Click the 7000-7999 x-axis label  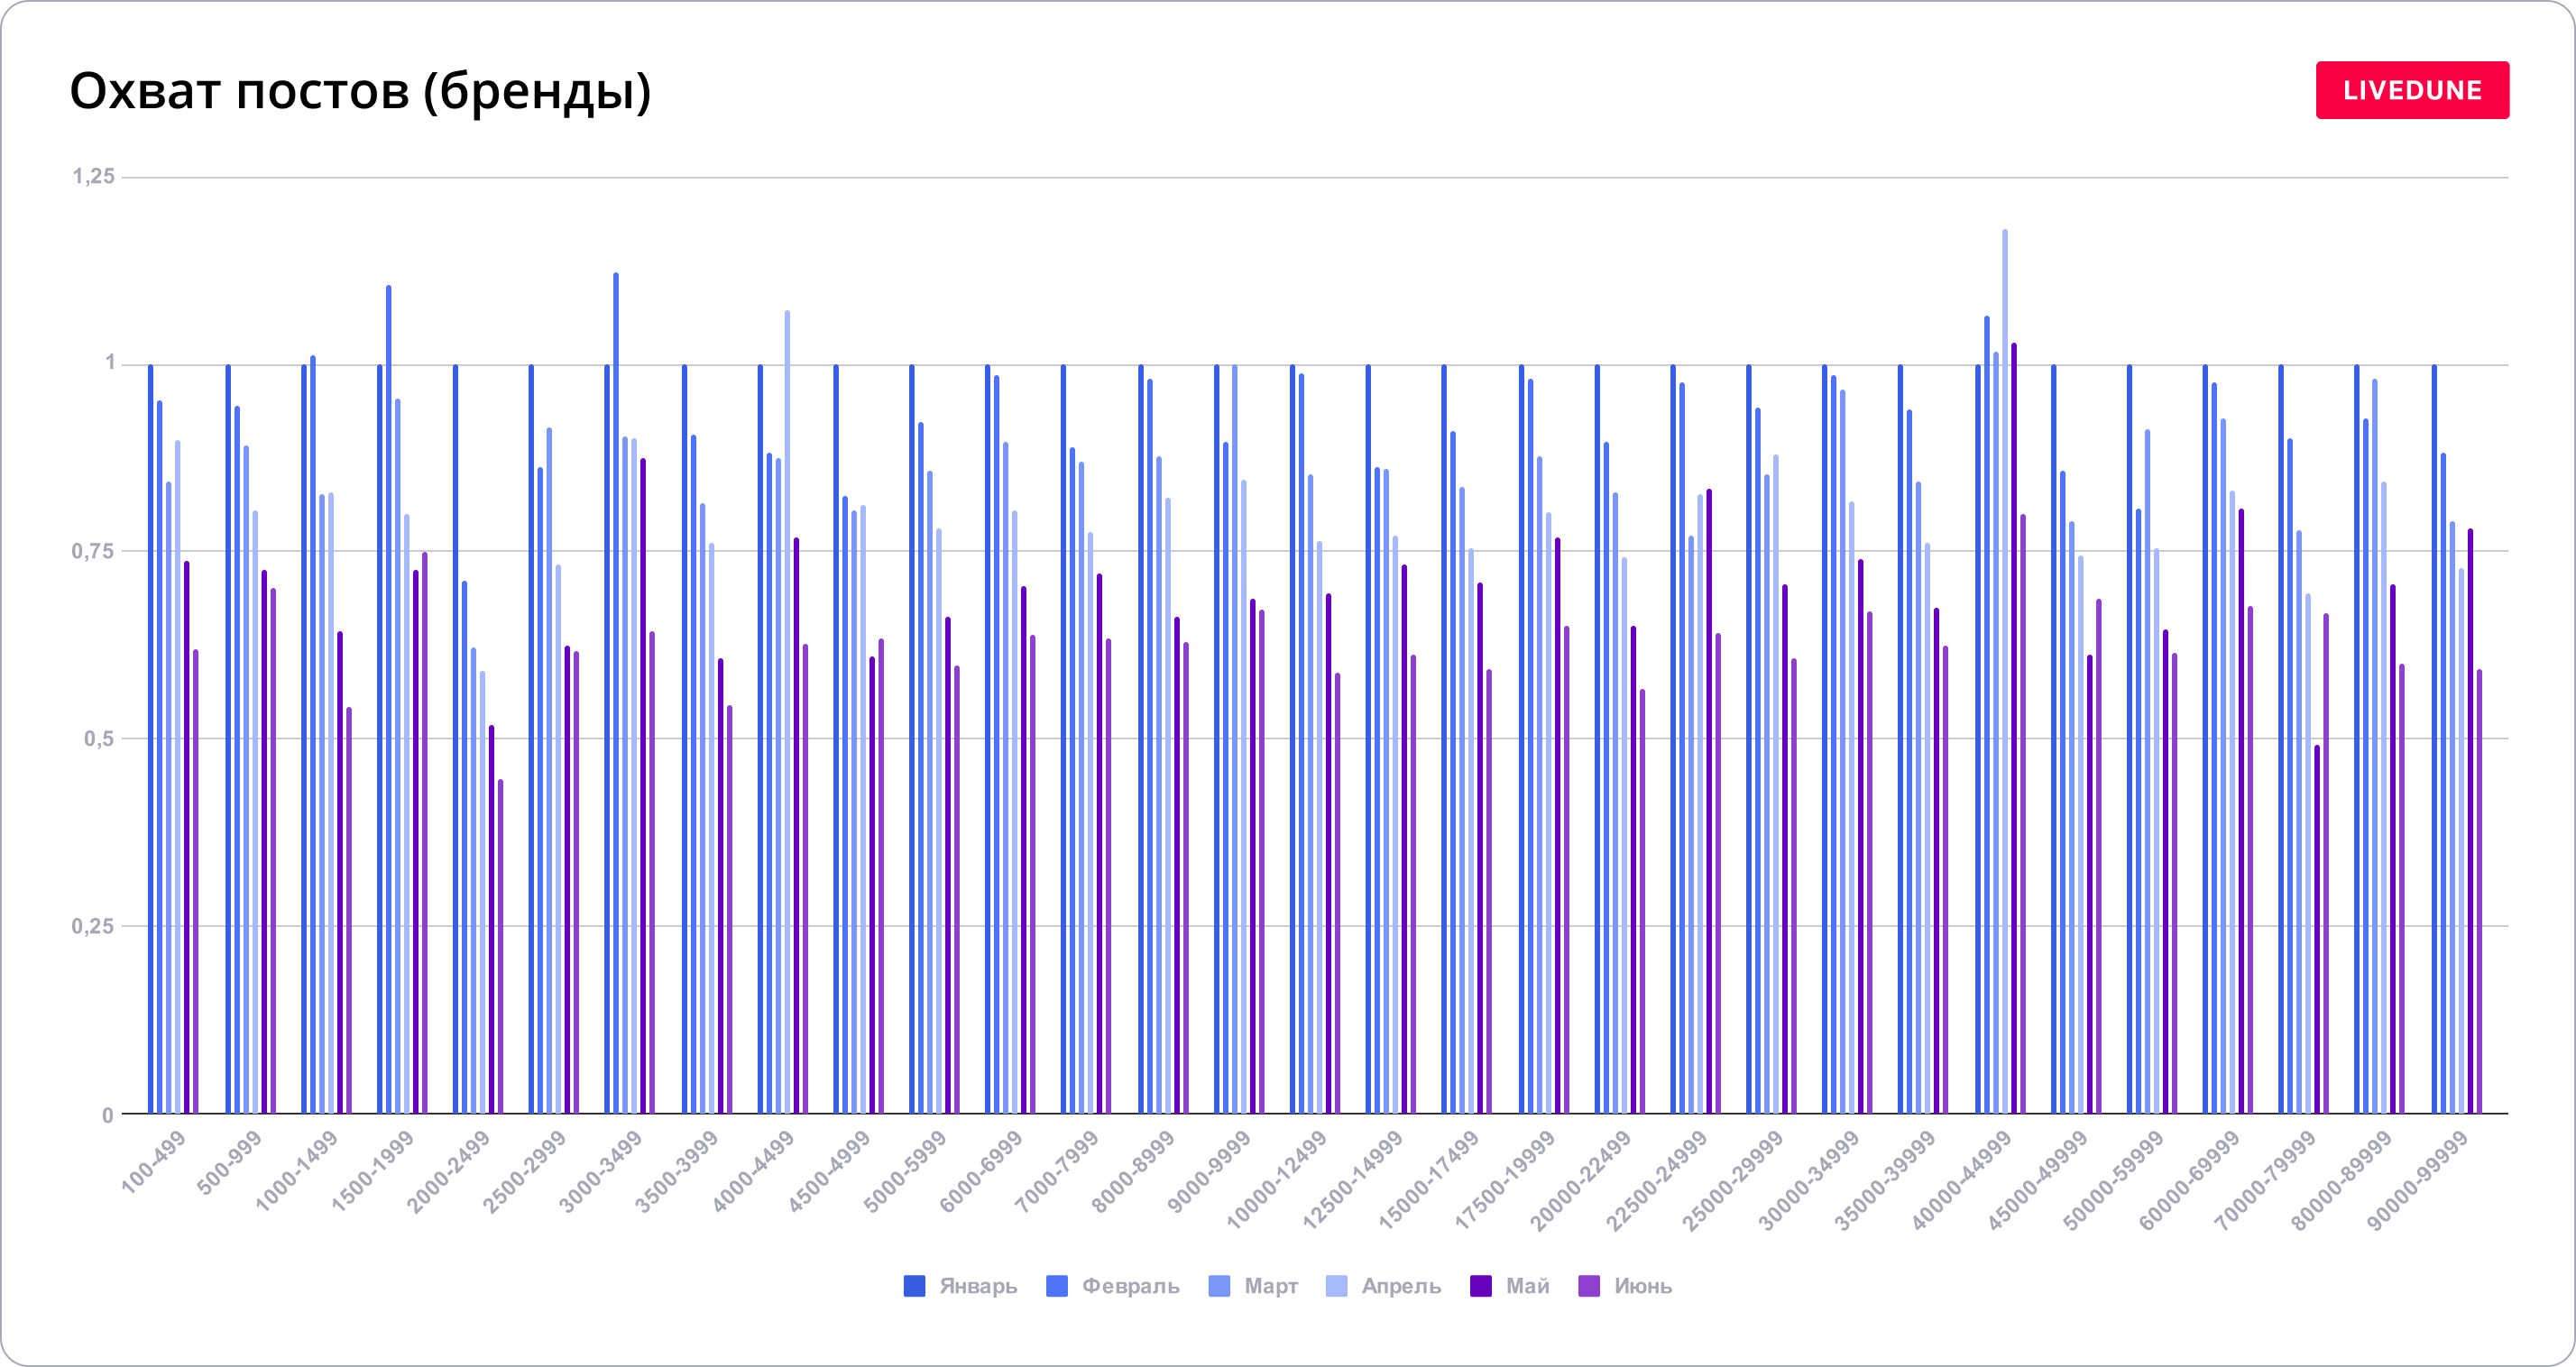coord(1057,1171)
